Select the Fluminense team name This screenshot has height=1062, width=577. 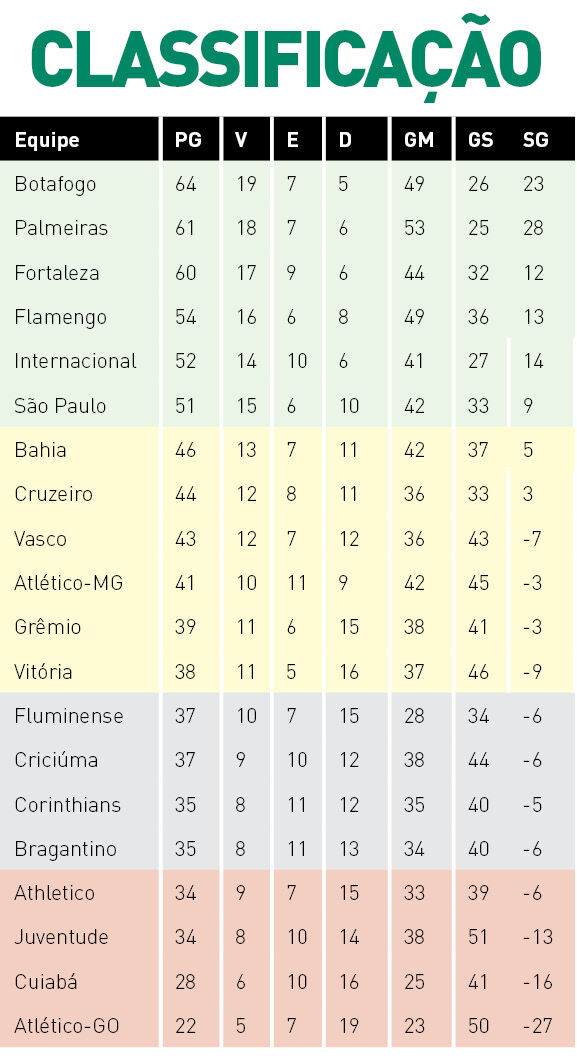(68, 716)
